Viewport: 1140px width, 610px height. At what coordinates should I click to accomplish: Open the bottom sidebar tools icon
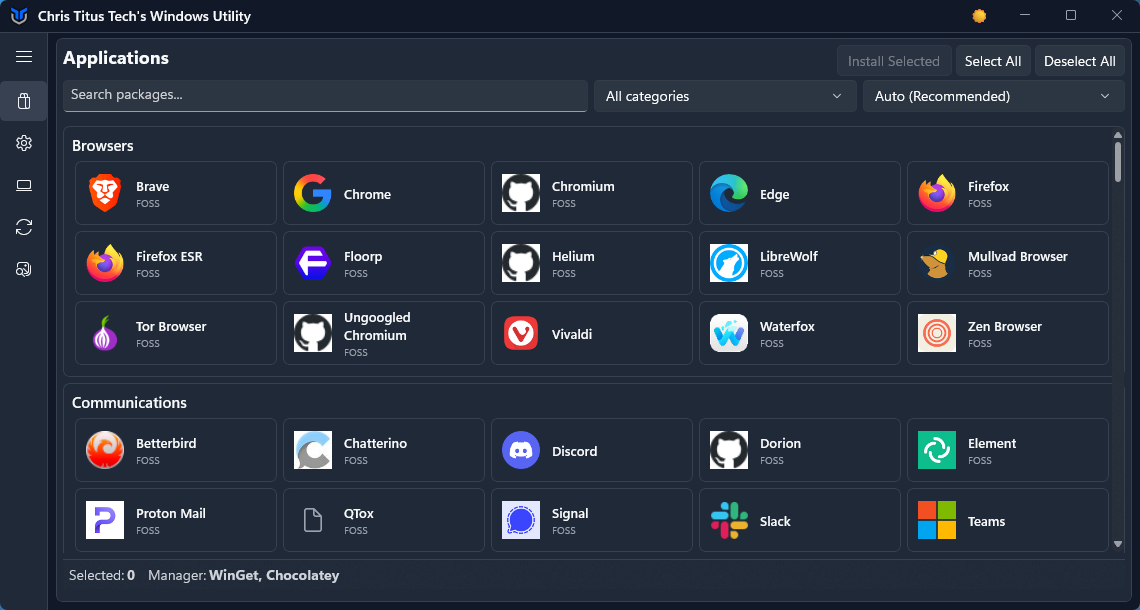(x=24, y=270)
